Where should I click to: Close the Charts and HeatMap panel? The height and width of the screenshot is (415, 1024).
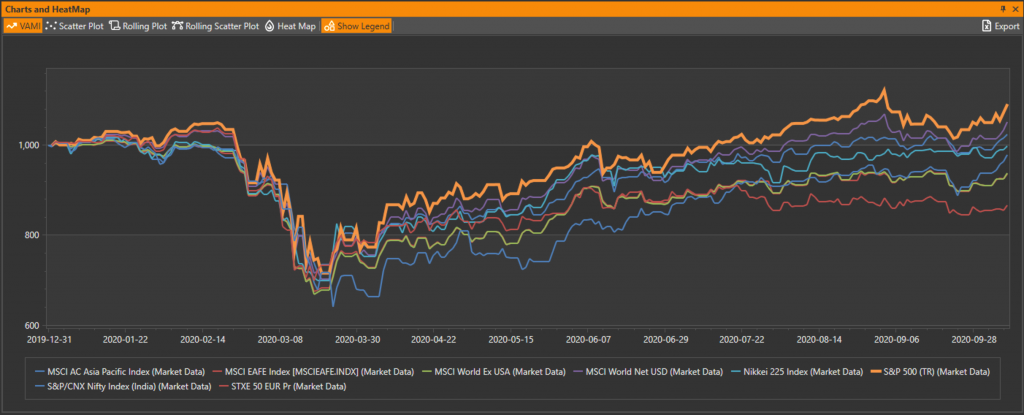coord(1015,8)
